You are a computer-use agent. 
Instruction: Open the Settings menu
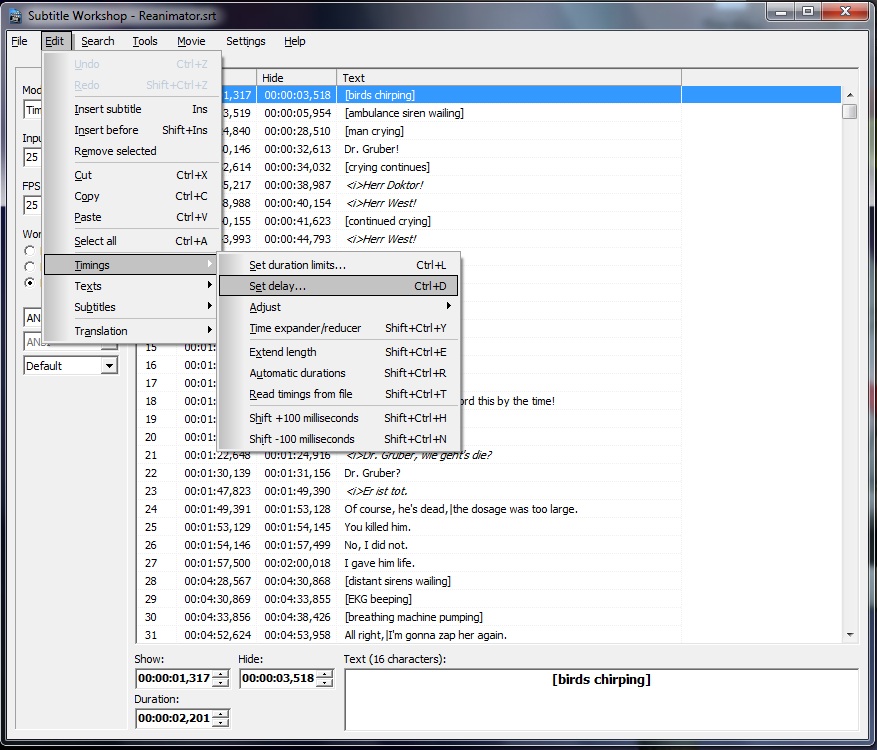coord(246,41)
